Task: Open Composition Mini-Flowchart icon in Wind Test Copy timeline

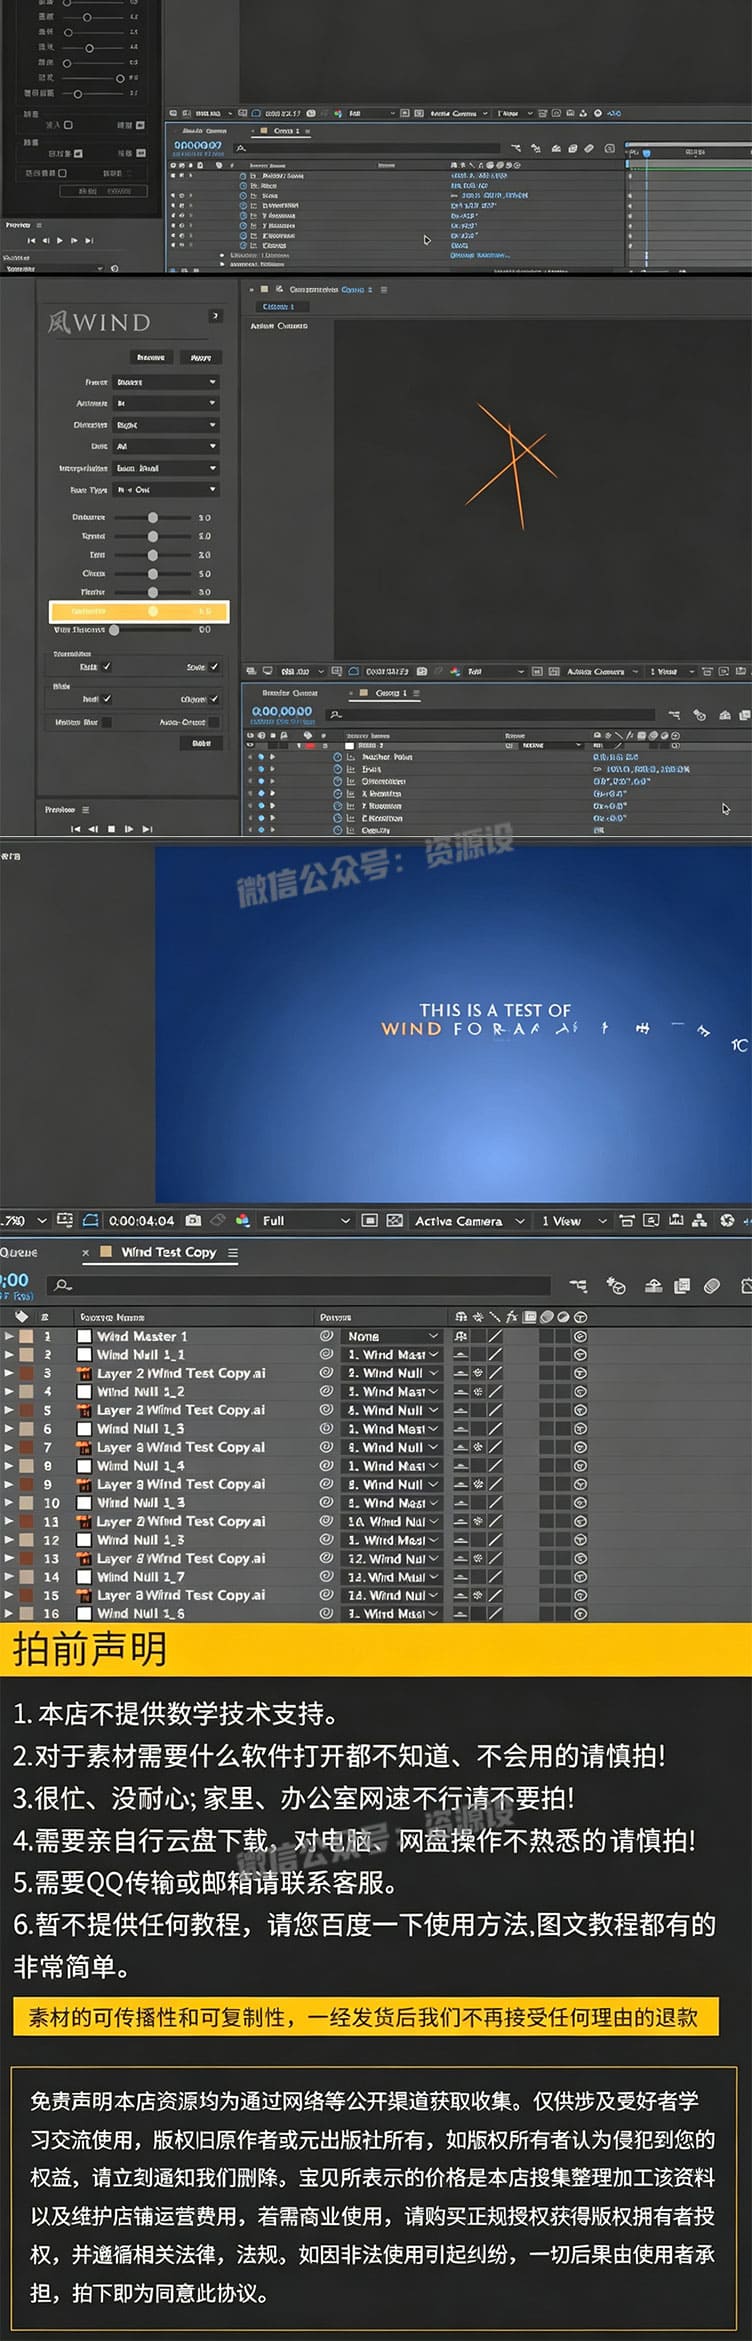Action: click(578, 1285)
